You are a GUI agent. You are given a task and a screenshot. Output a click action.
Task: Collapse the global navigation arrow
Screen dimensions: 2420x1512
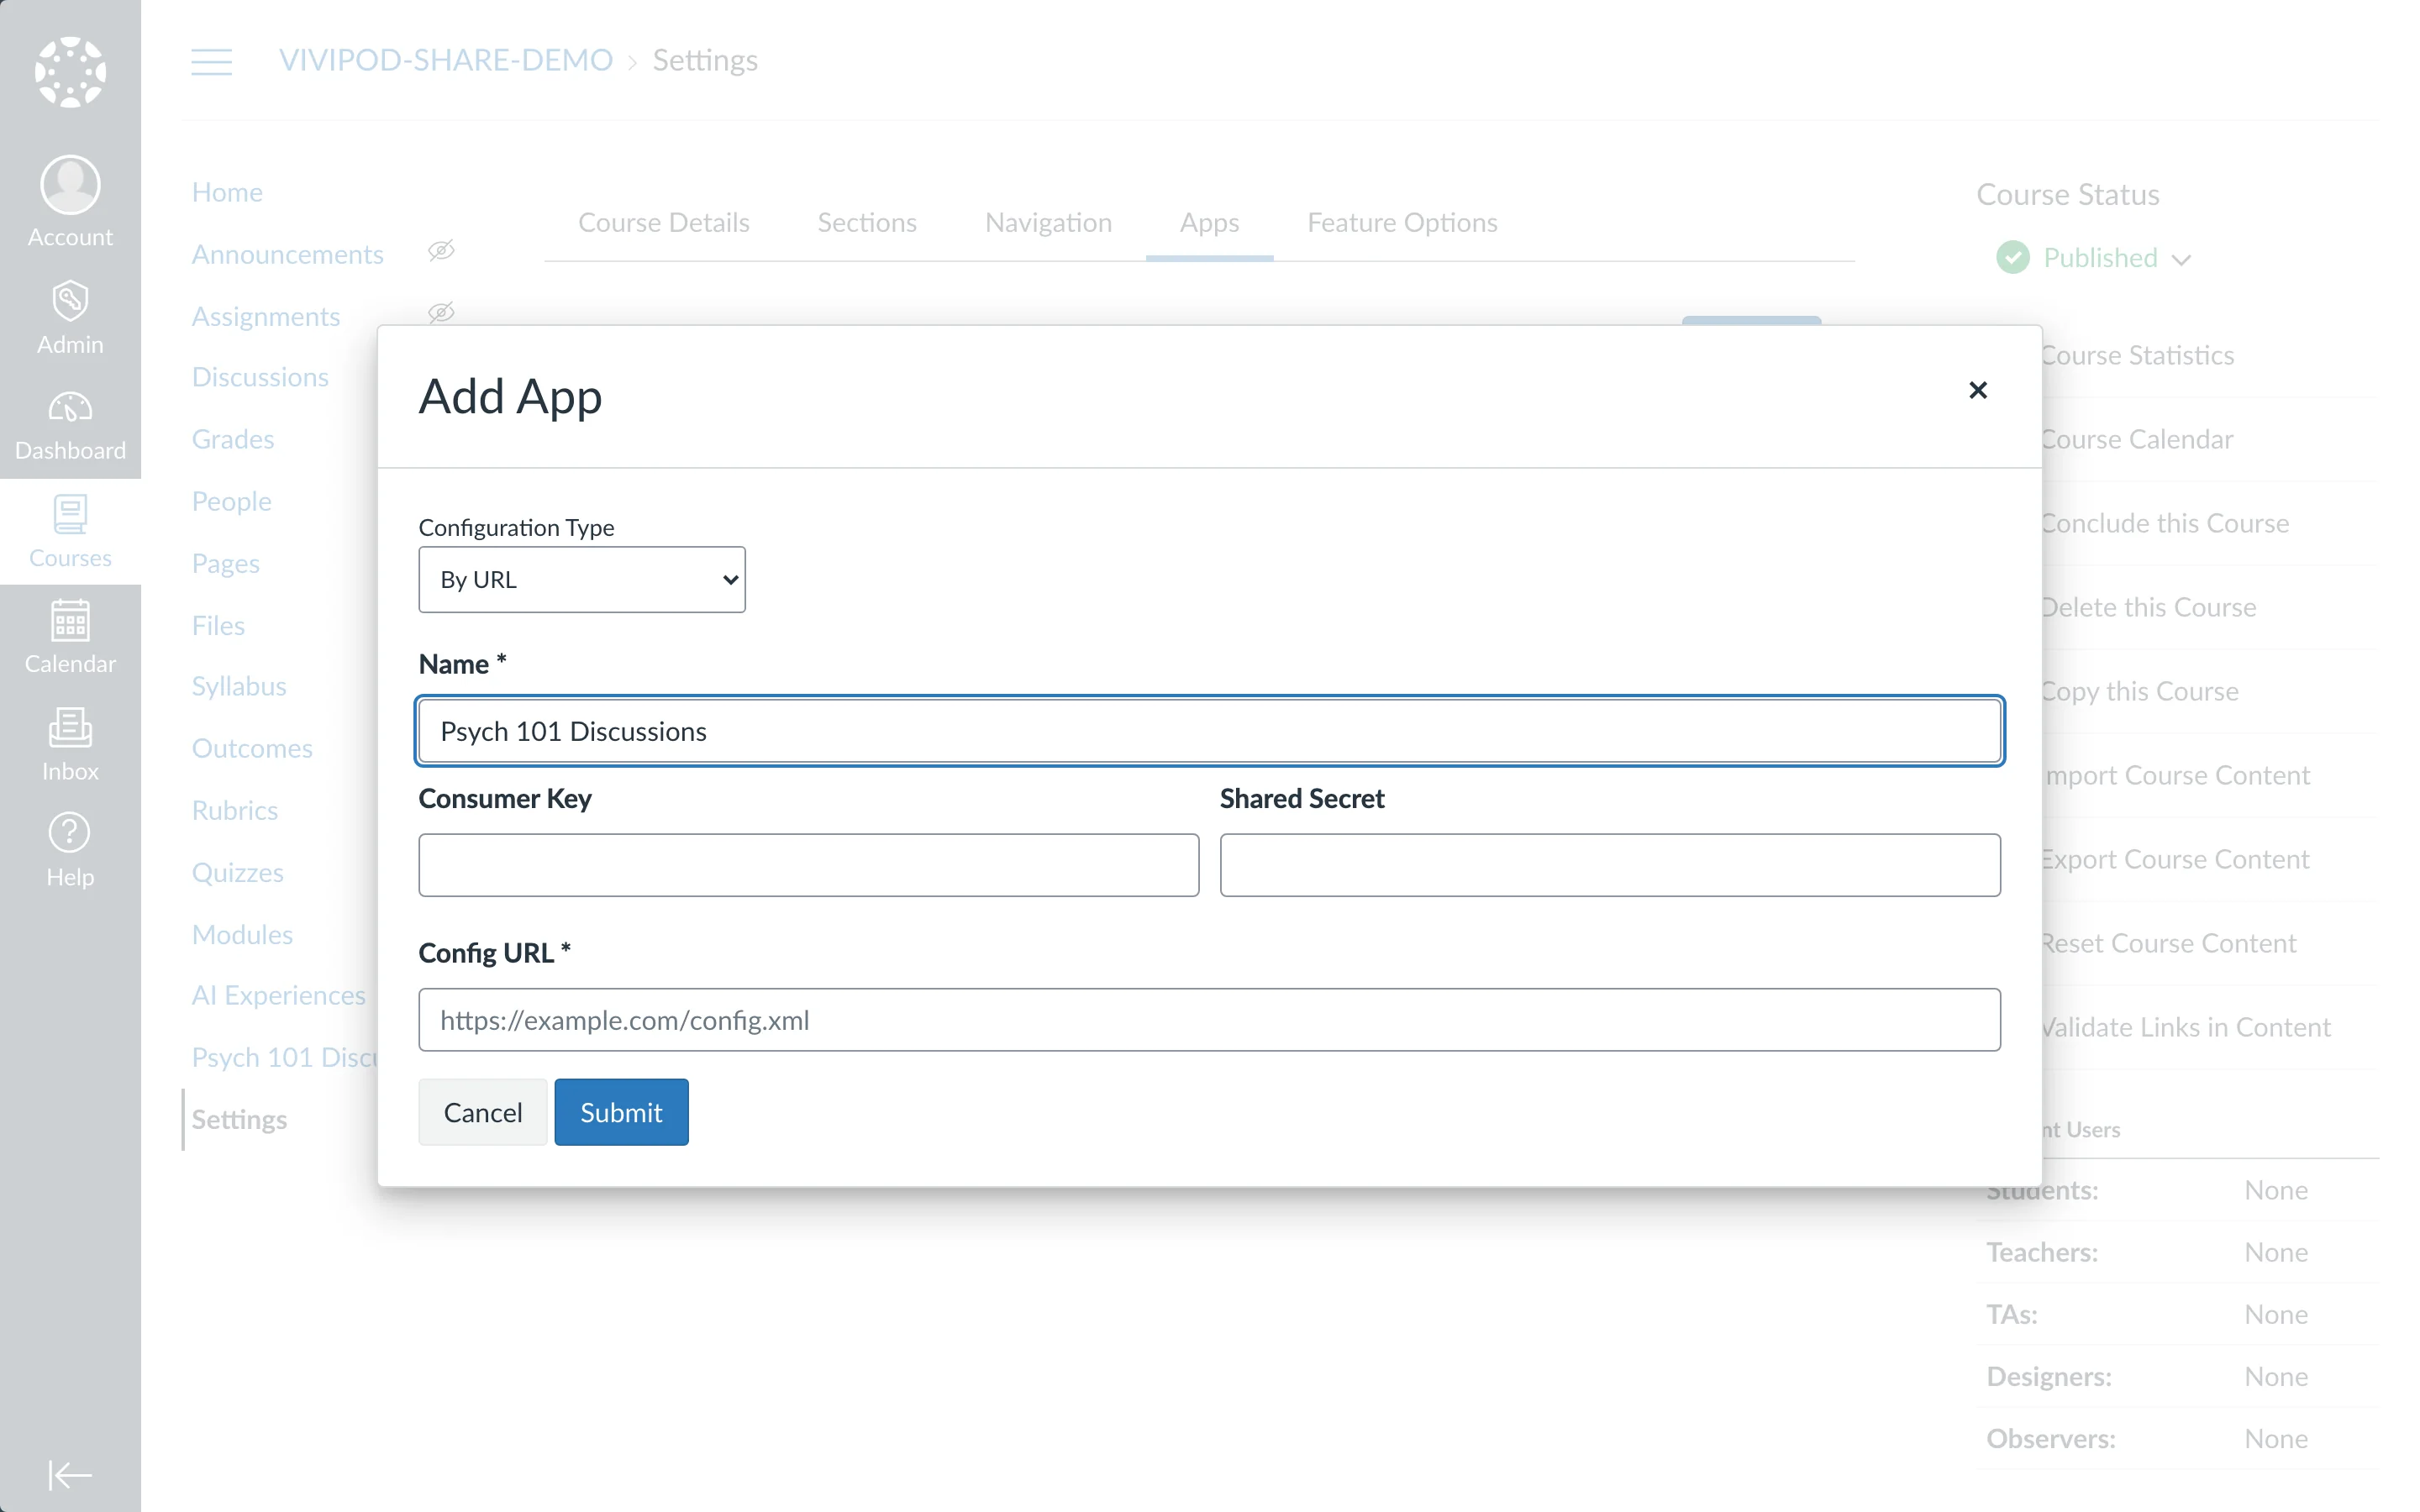click(70, 1475)
